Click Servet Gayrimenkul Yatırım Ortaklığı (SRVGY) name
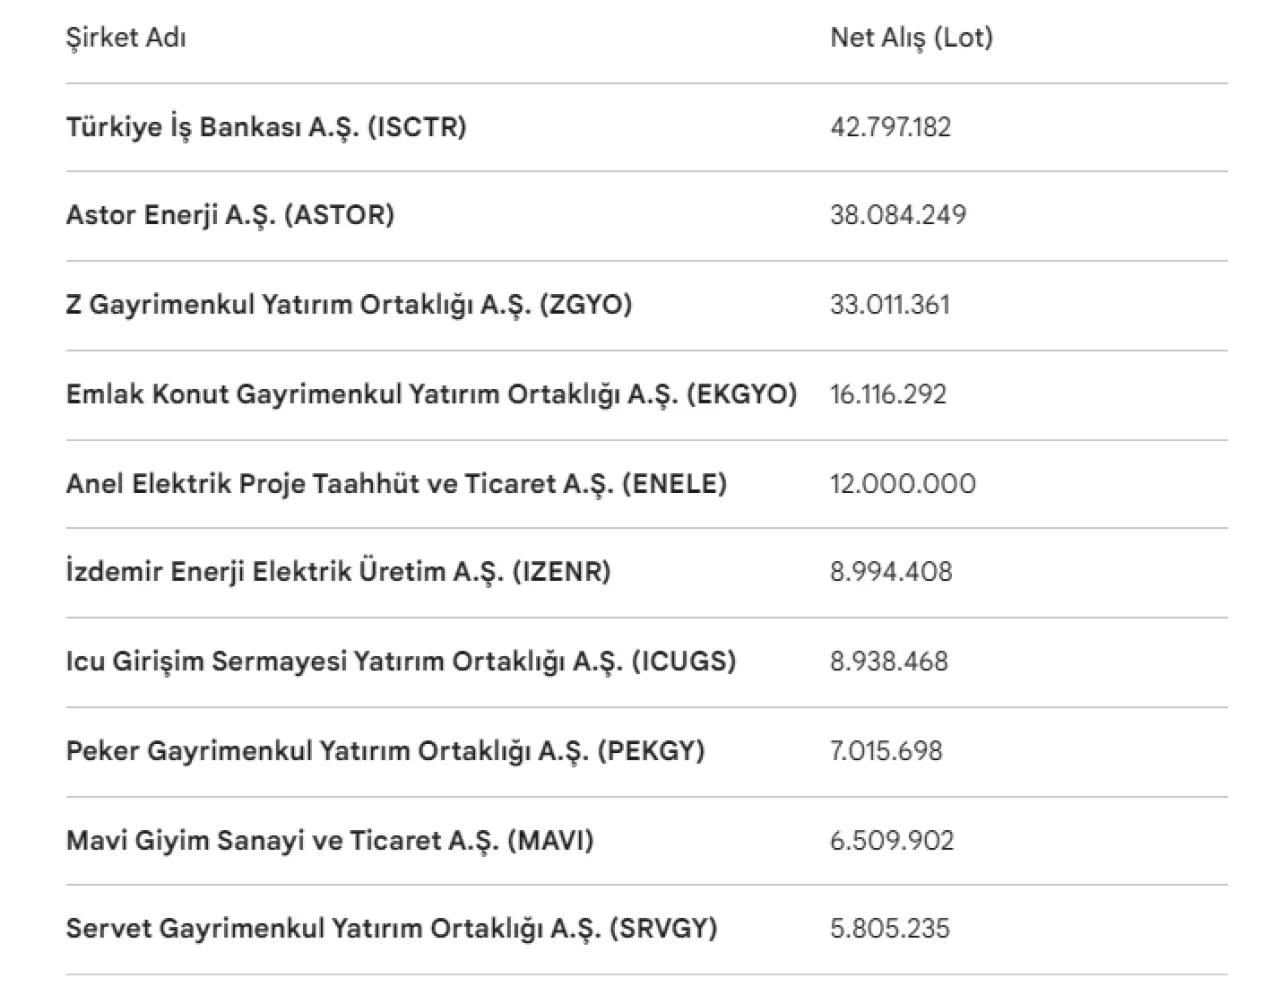The image size is (1280, 995). pyautogui.click(x=392, y=929)
